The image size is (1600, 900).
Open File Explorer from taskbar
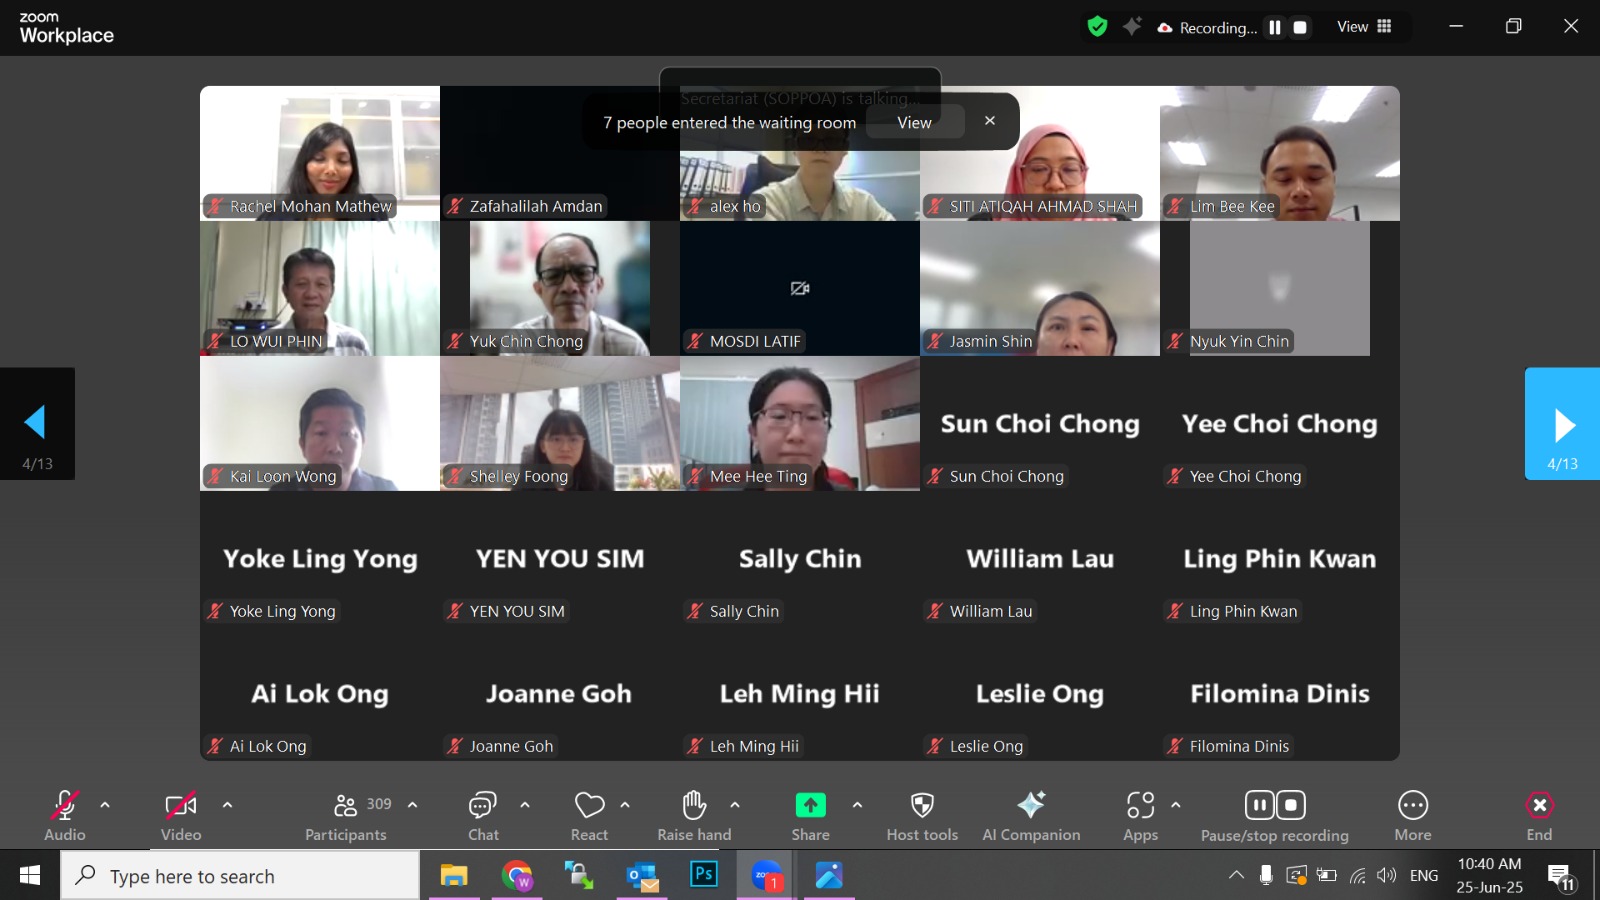point(454,876)
